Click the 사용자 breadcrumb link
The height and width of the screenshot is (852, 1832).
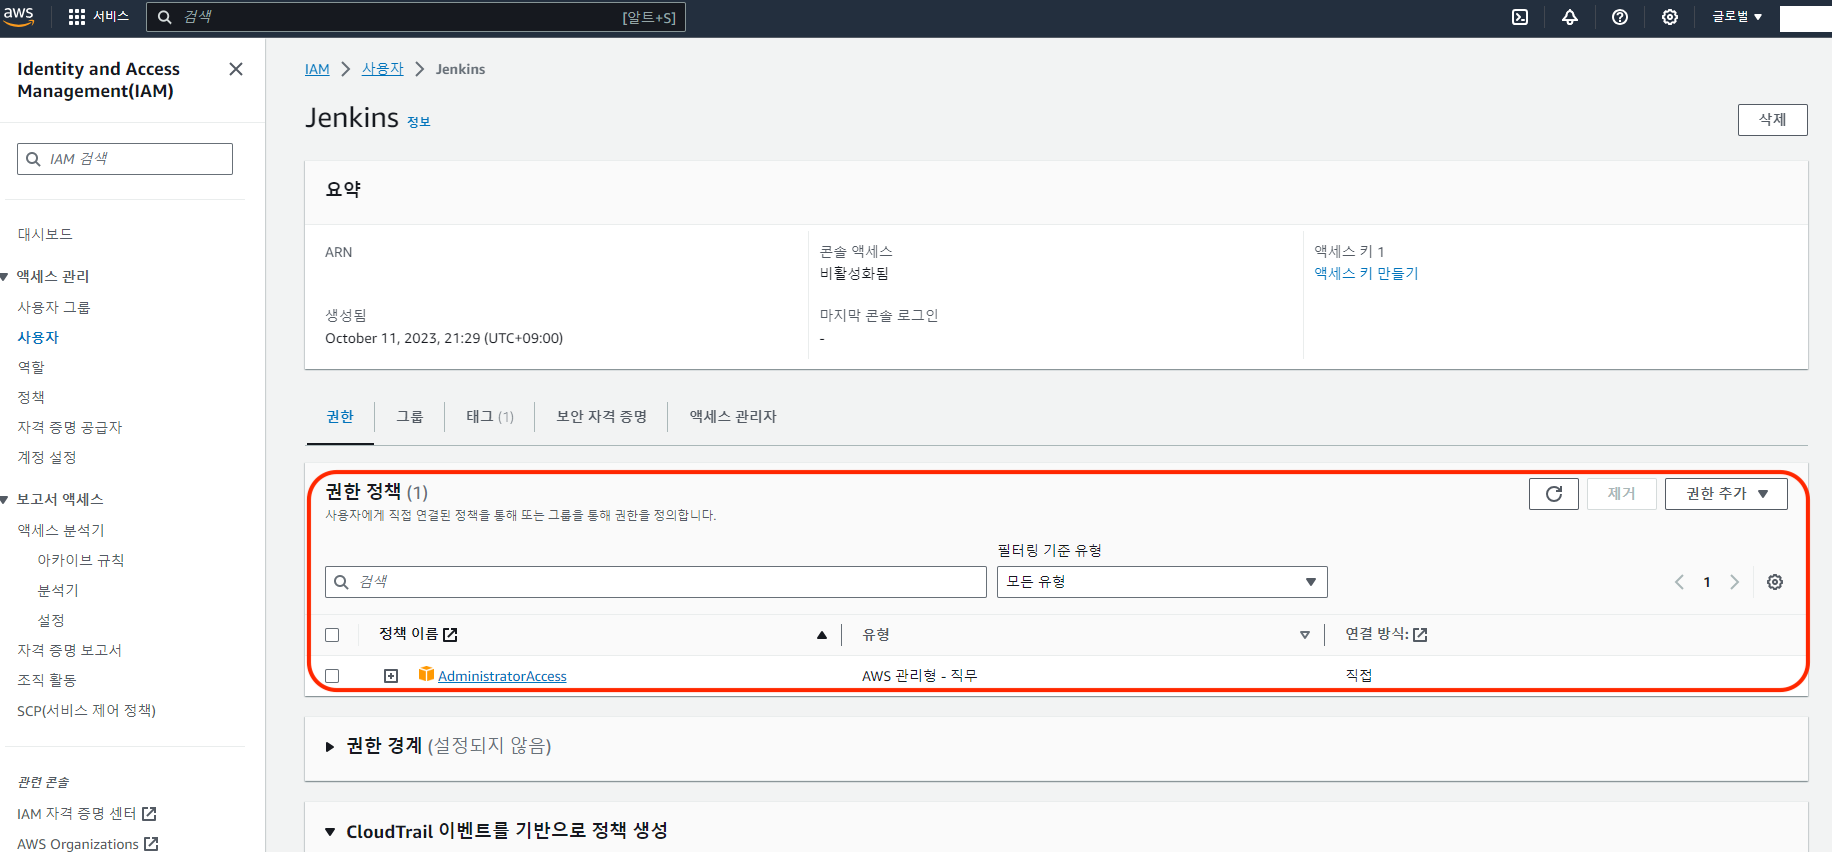click(383, 69)
